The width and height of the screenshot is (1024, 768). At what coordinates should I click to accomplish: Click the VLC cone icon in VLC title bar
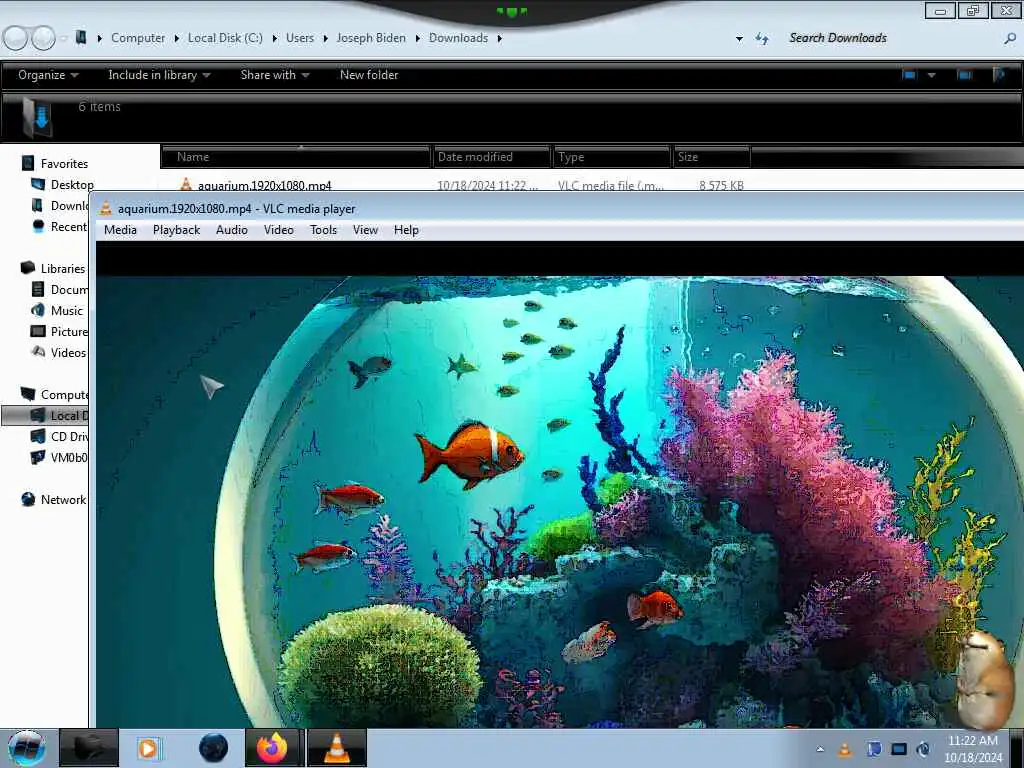point(106,208)
